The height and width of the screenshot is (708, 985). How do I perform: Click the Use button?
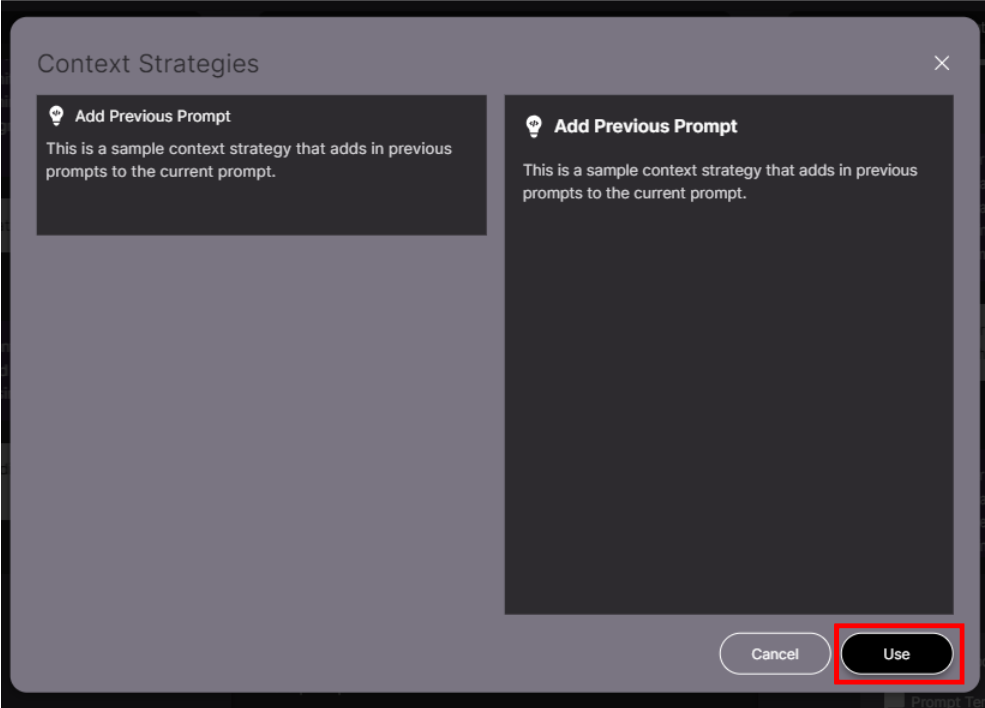click(896, 654)
